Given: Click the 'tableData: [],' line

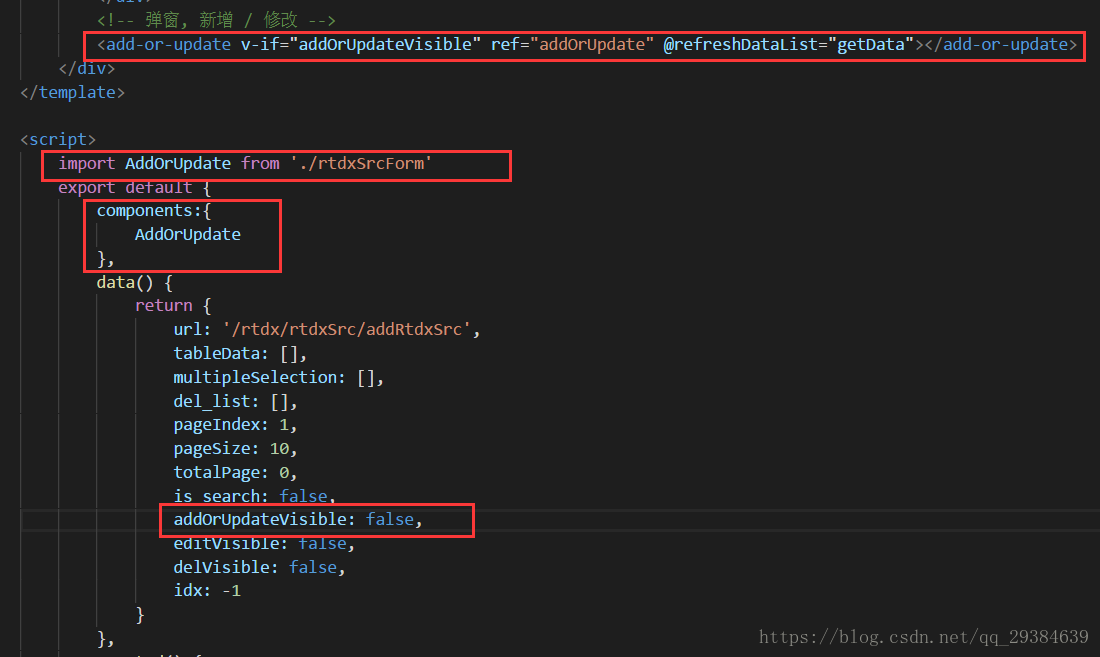Looking at the screenshot, I should 240,353.
